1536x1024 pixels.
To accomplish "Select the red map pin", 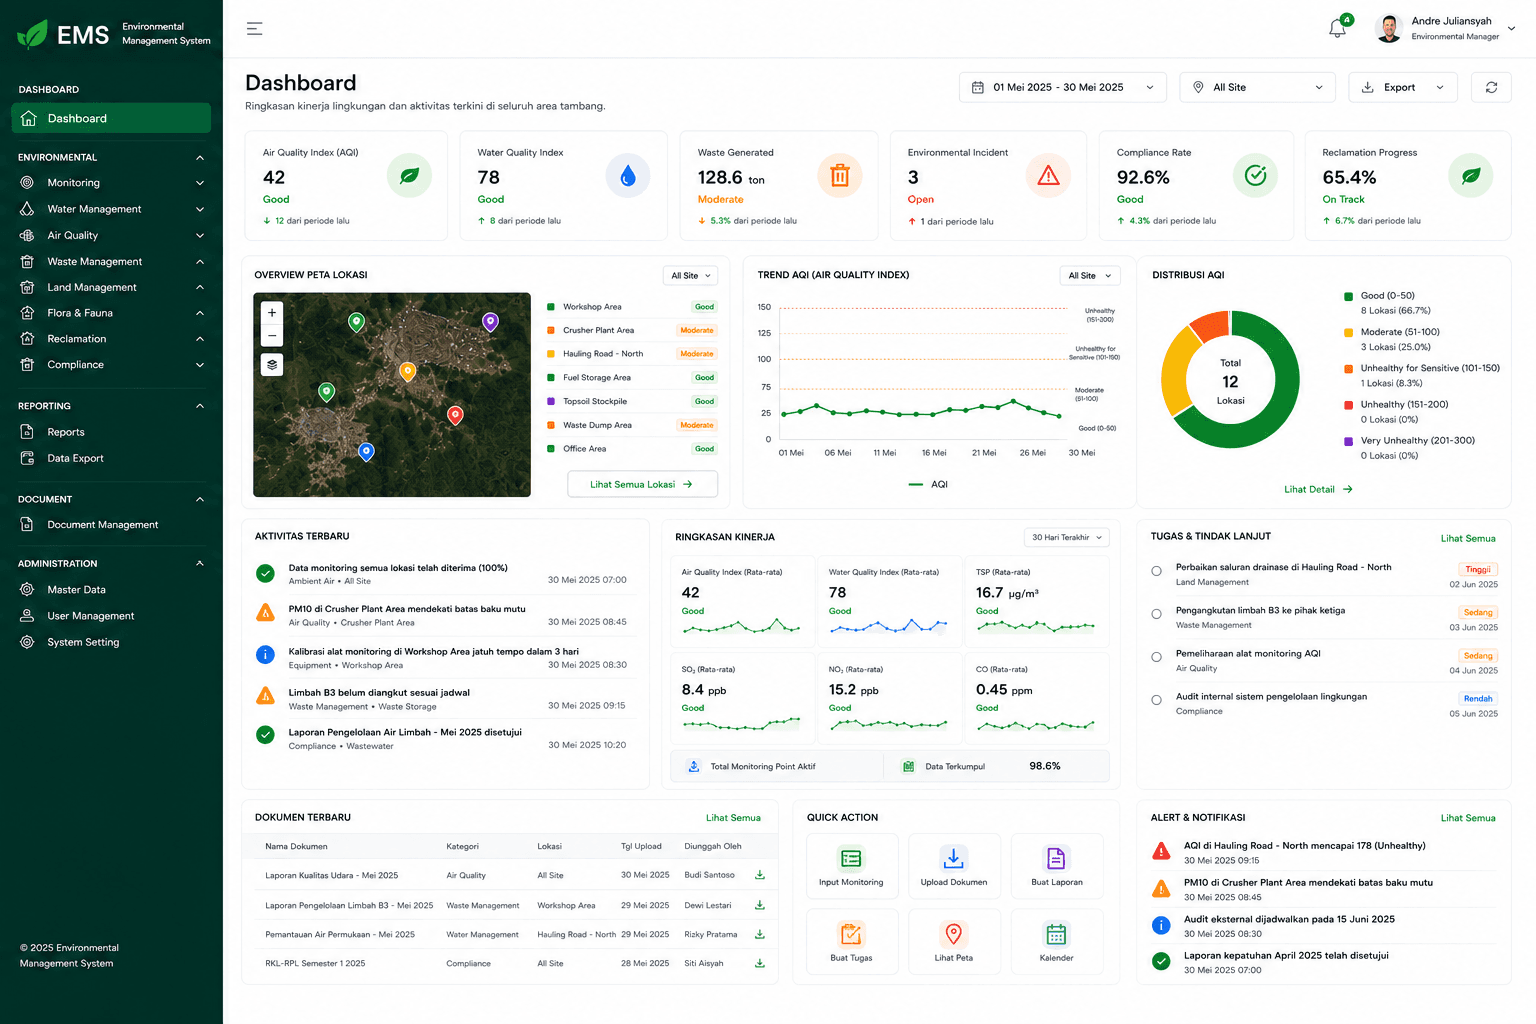I will 455,414.
